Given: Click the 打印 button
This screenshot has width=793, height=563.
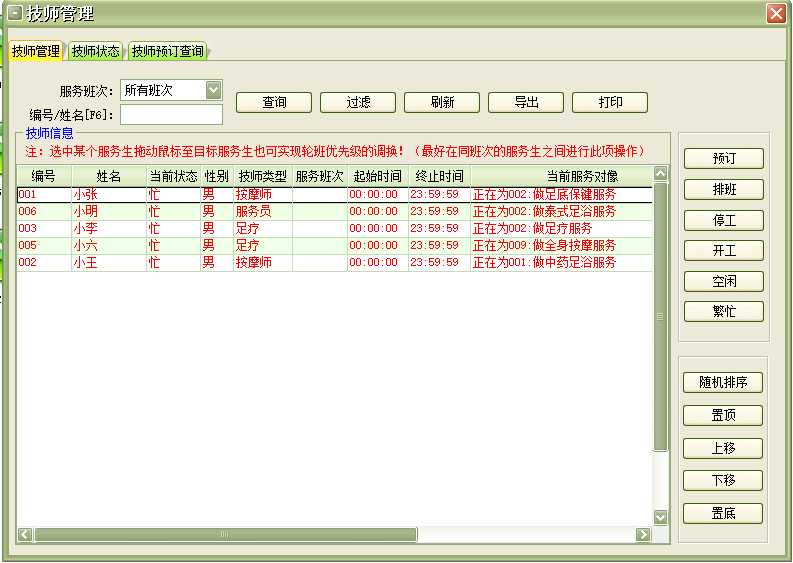Looking at the screenshot, I should click(x=610, y=102).
